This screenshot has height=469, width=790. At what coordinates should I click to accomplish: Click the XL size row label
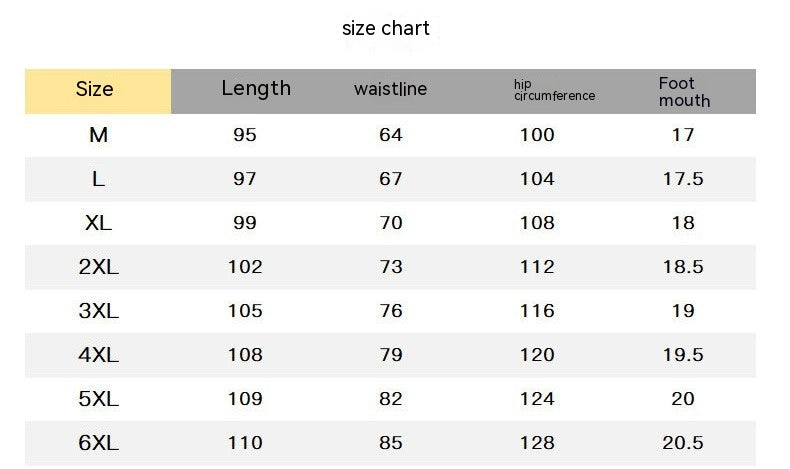coord(98,223)
